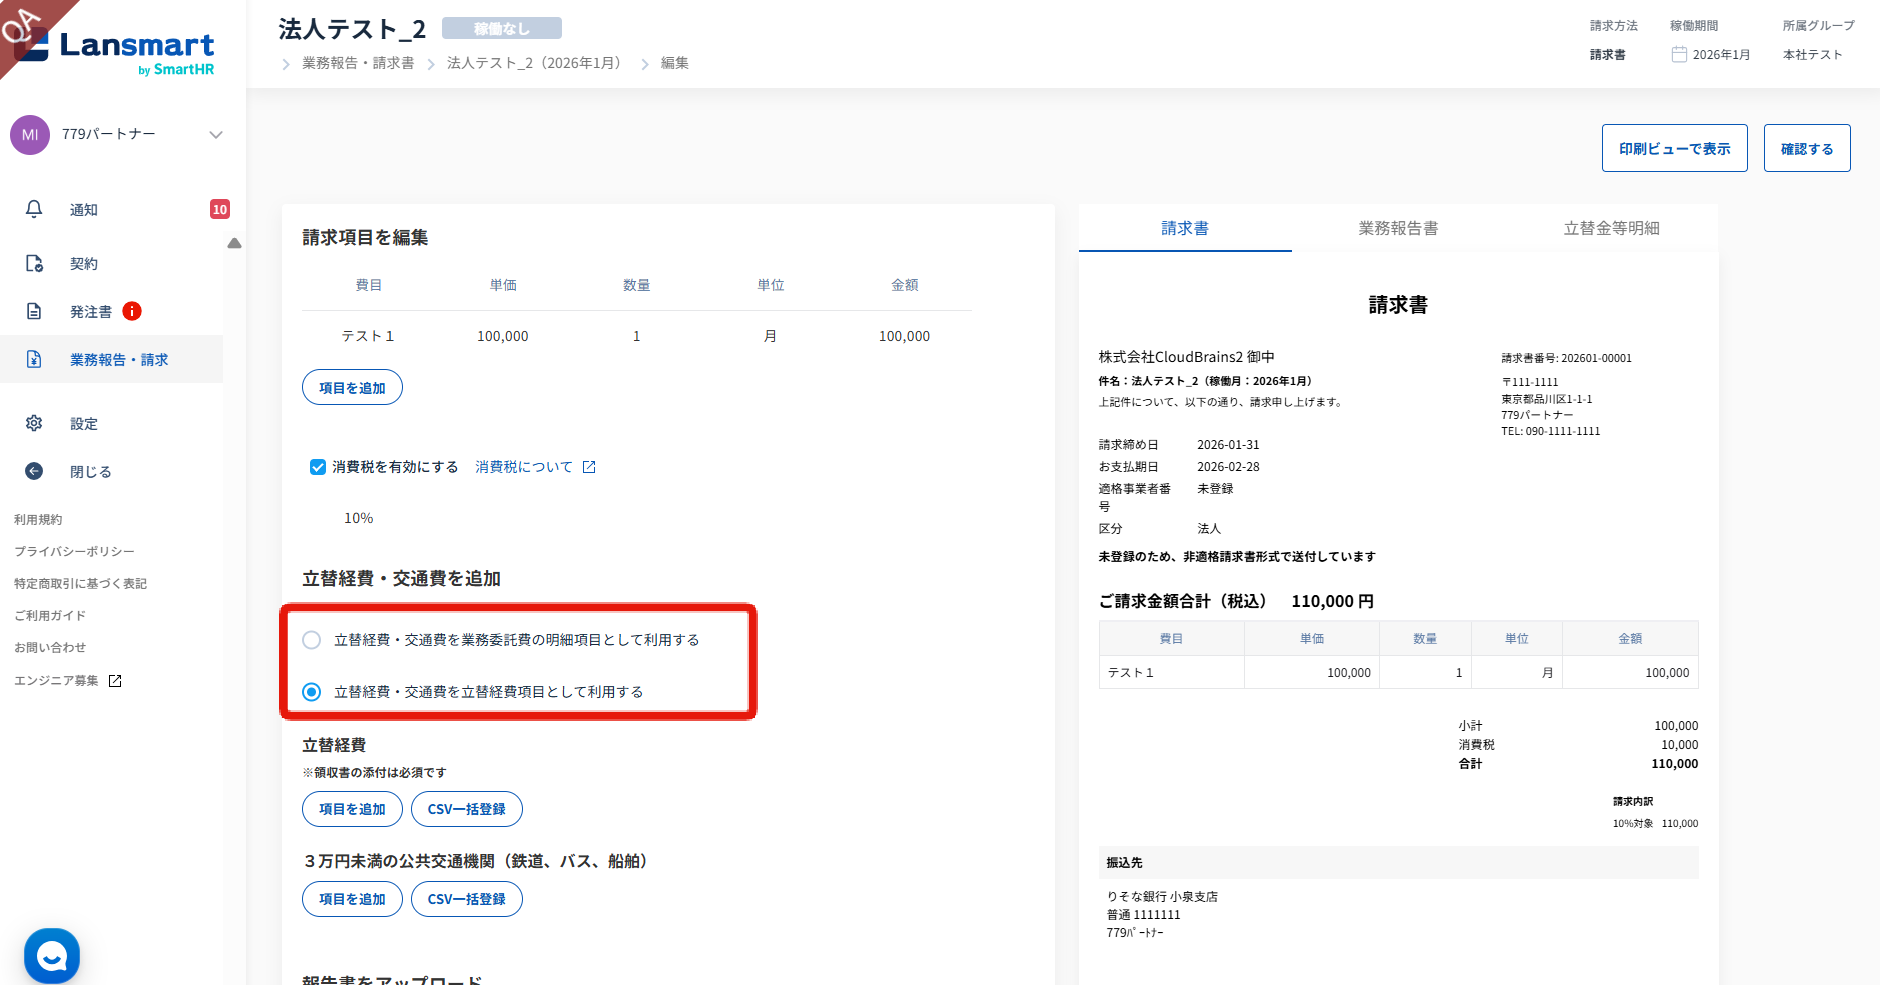Click the 印刷ビューで表示 button
This screenshot has width=1880, height=985.
pos(1674,148)
